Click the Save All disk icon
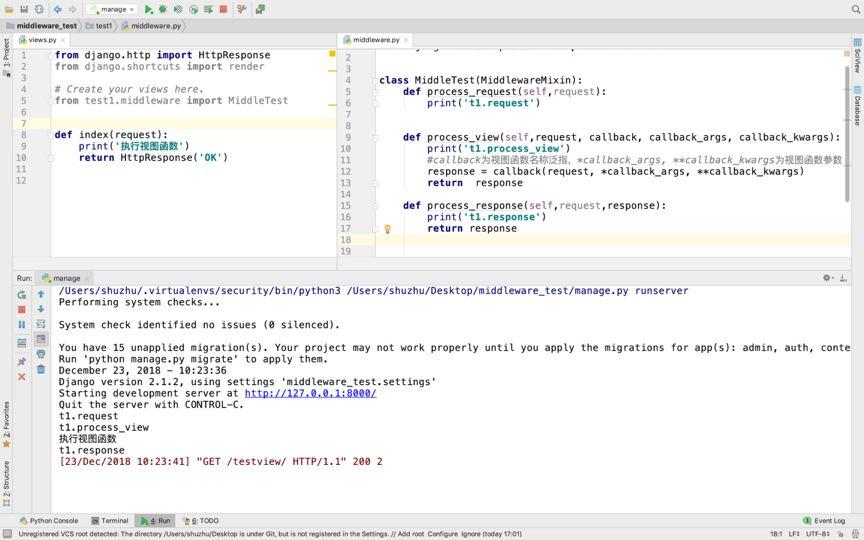 24,9
